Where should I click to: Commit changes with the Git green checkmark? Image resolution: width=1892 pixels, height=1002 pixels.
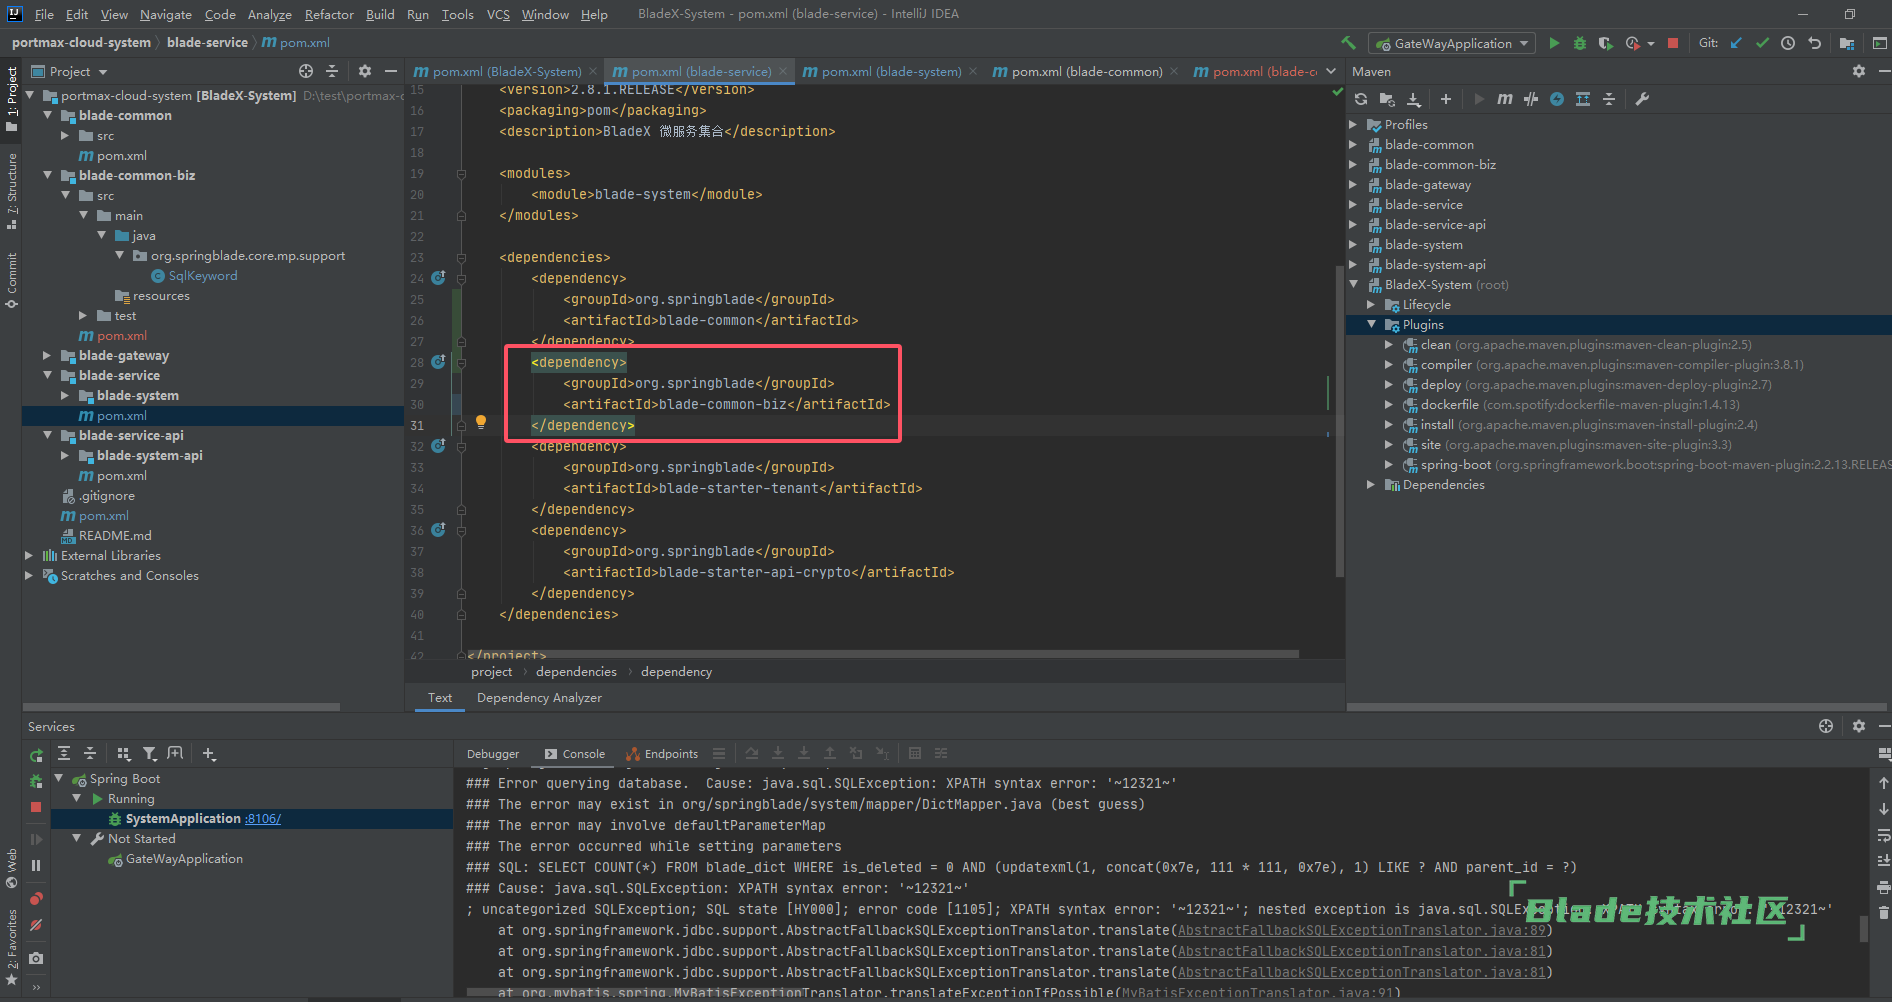(1762, 43)
